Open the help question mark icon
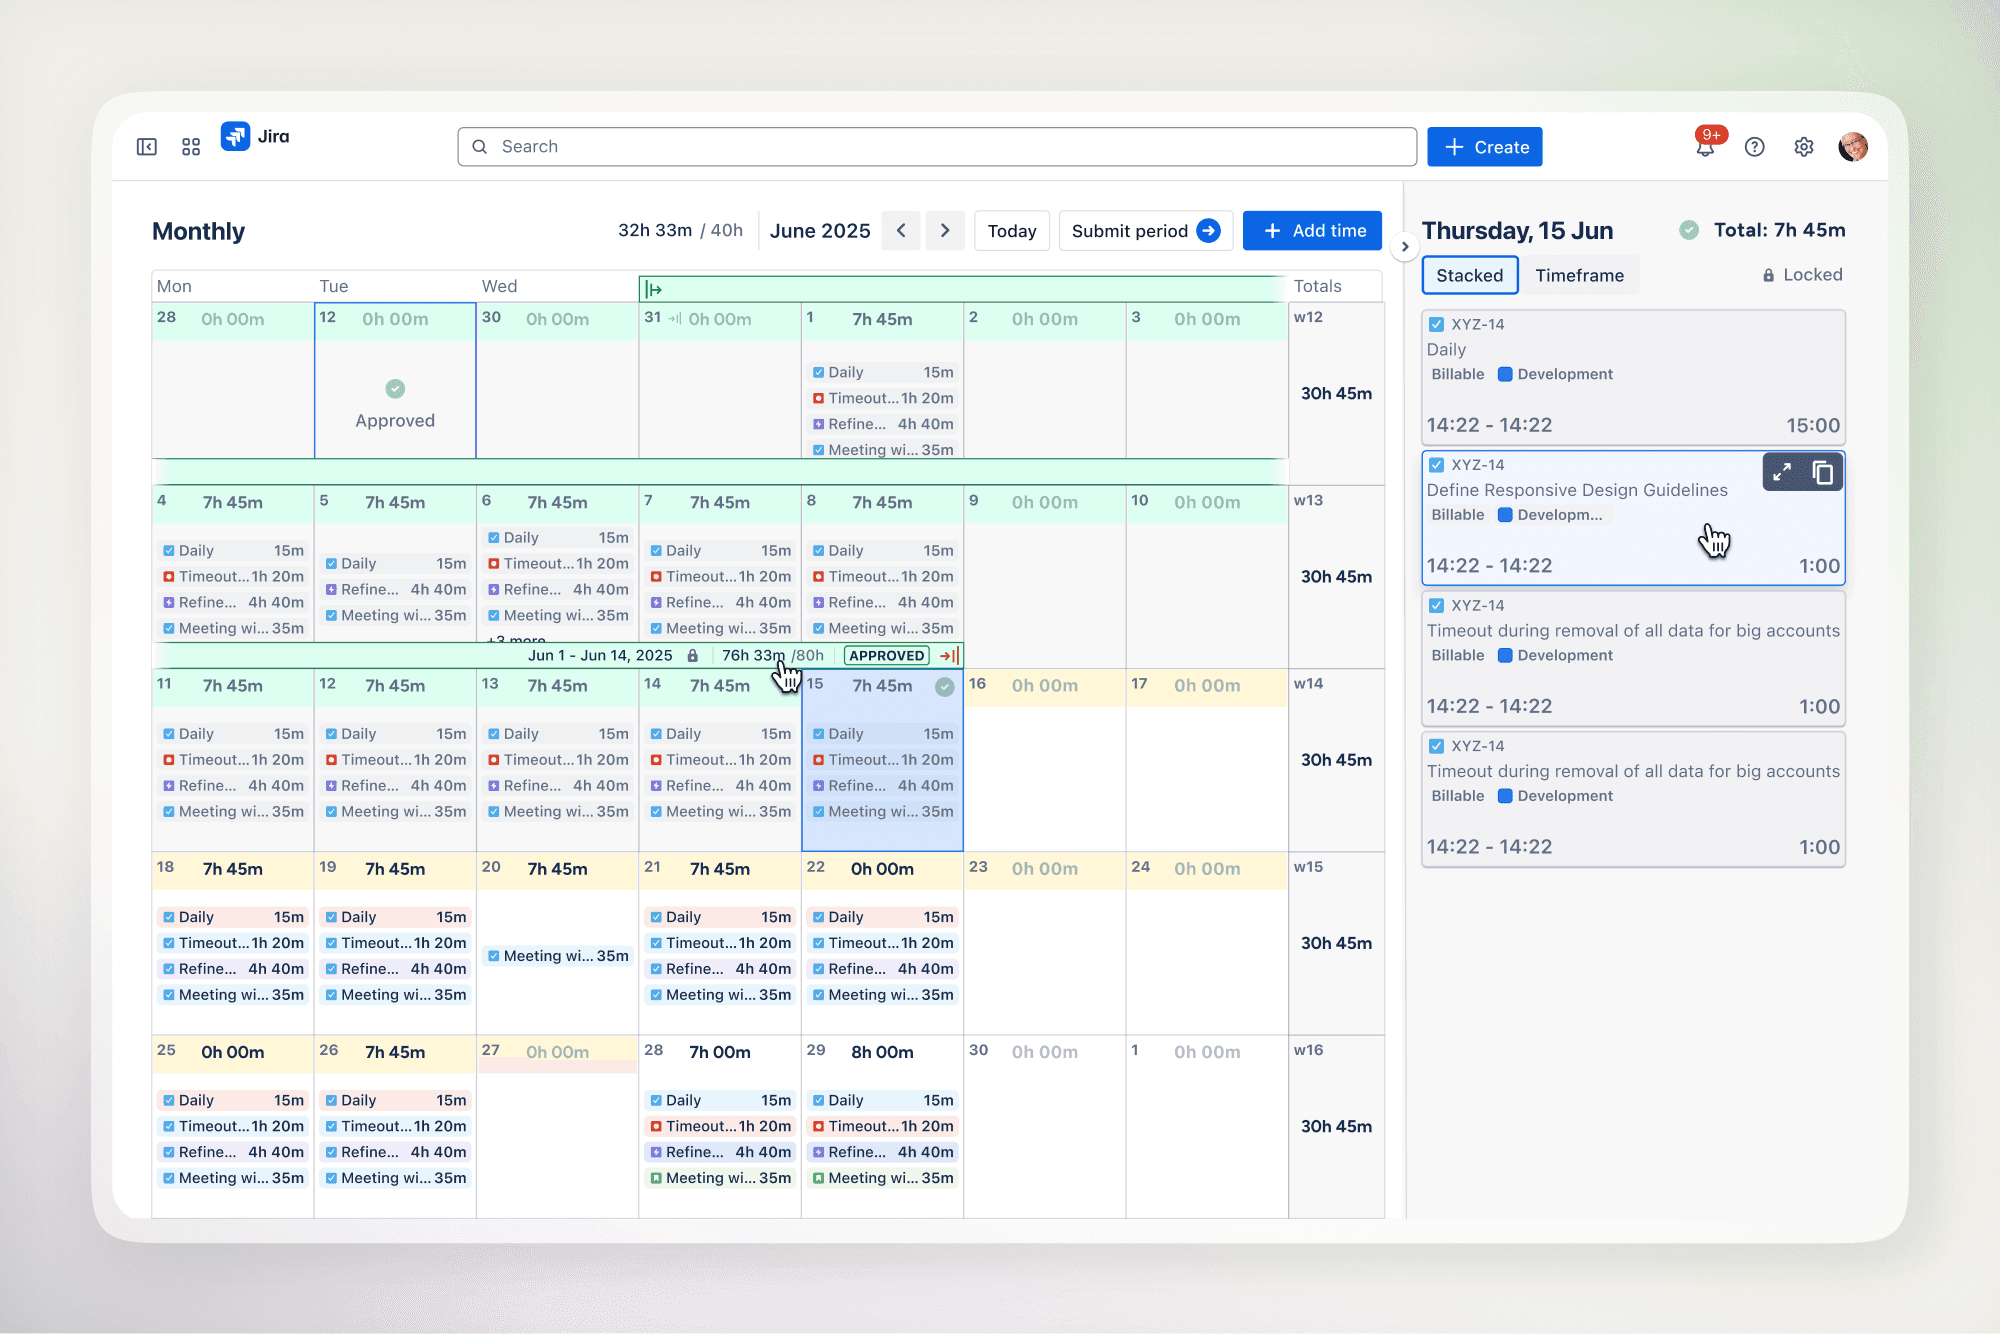Image resolution: width=2000 pixels, height=1334 pixels. point(1754,147)
